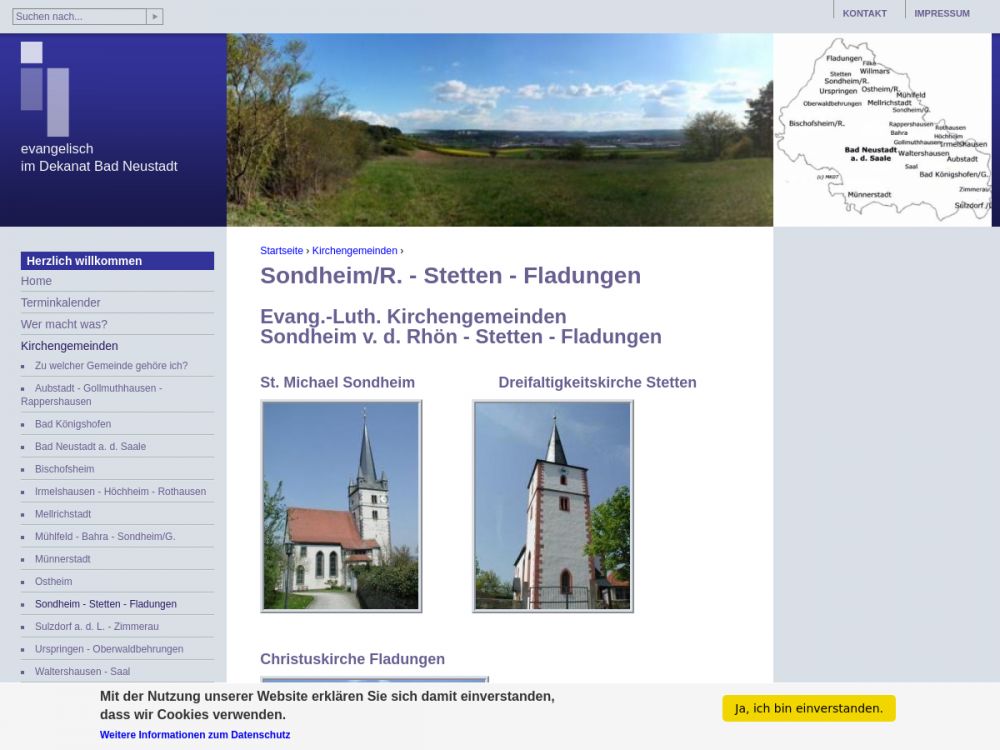Image resolution: width=1000 pixels, height=750 pixels.
Task: Select Mellrichstadt in the parish list
Action: tap(63, 514)
